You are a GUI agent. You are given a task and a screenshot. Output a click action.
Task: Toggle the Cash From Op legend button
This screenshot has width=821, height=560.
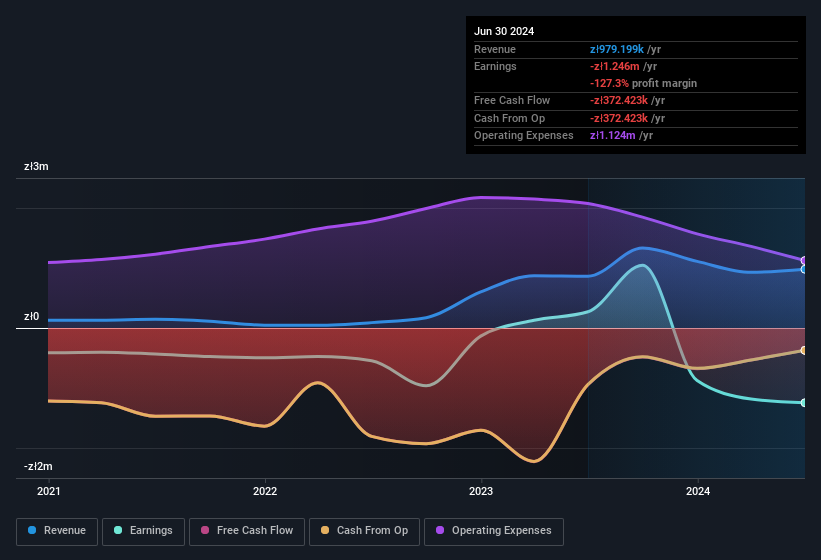364,531
